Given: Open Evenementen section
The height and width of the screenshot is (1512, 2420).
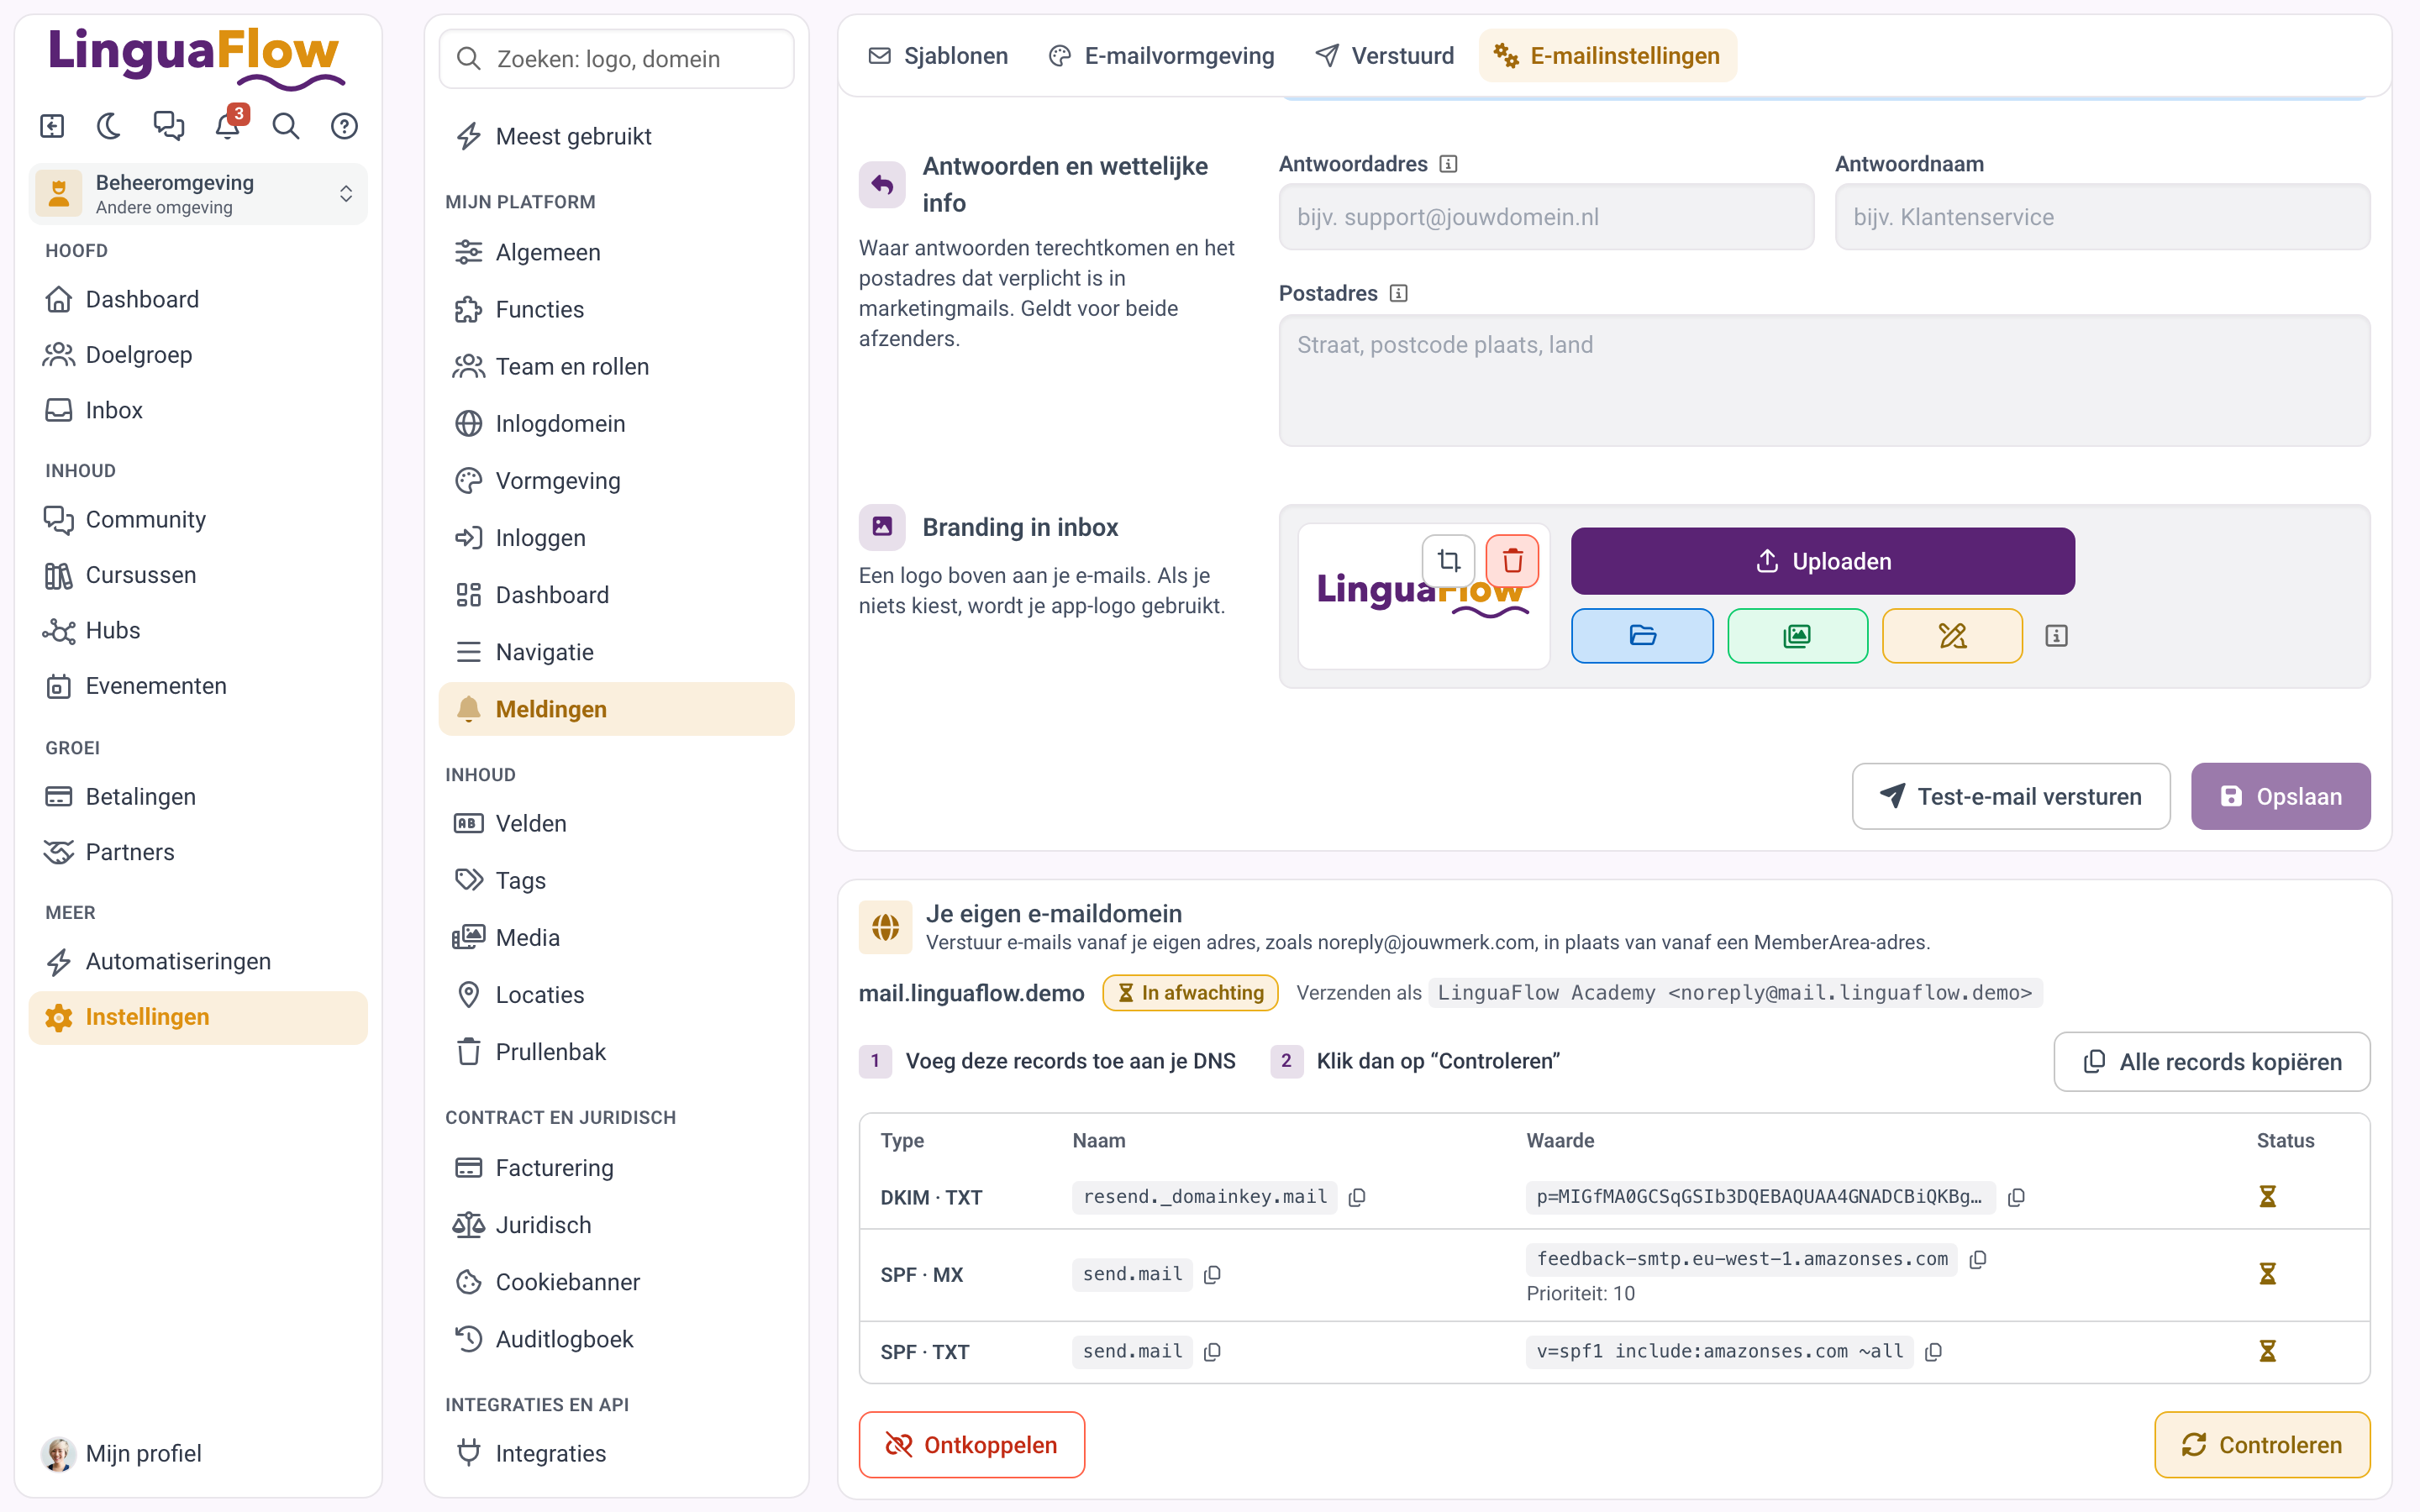Looking at the screenshot, I should pyautogui.click(x=198, y=686).
